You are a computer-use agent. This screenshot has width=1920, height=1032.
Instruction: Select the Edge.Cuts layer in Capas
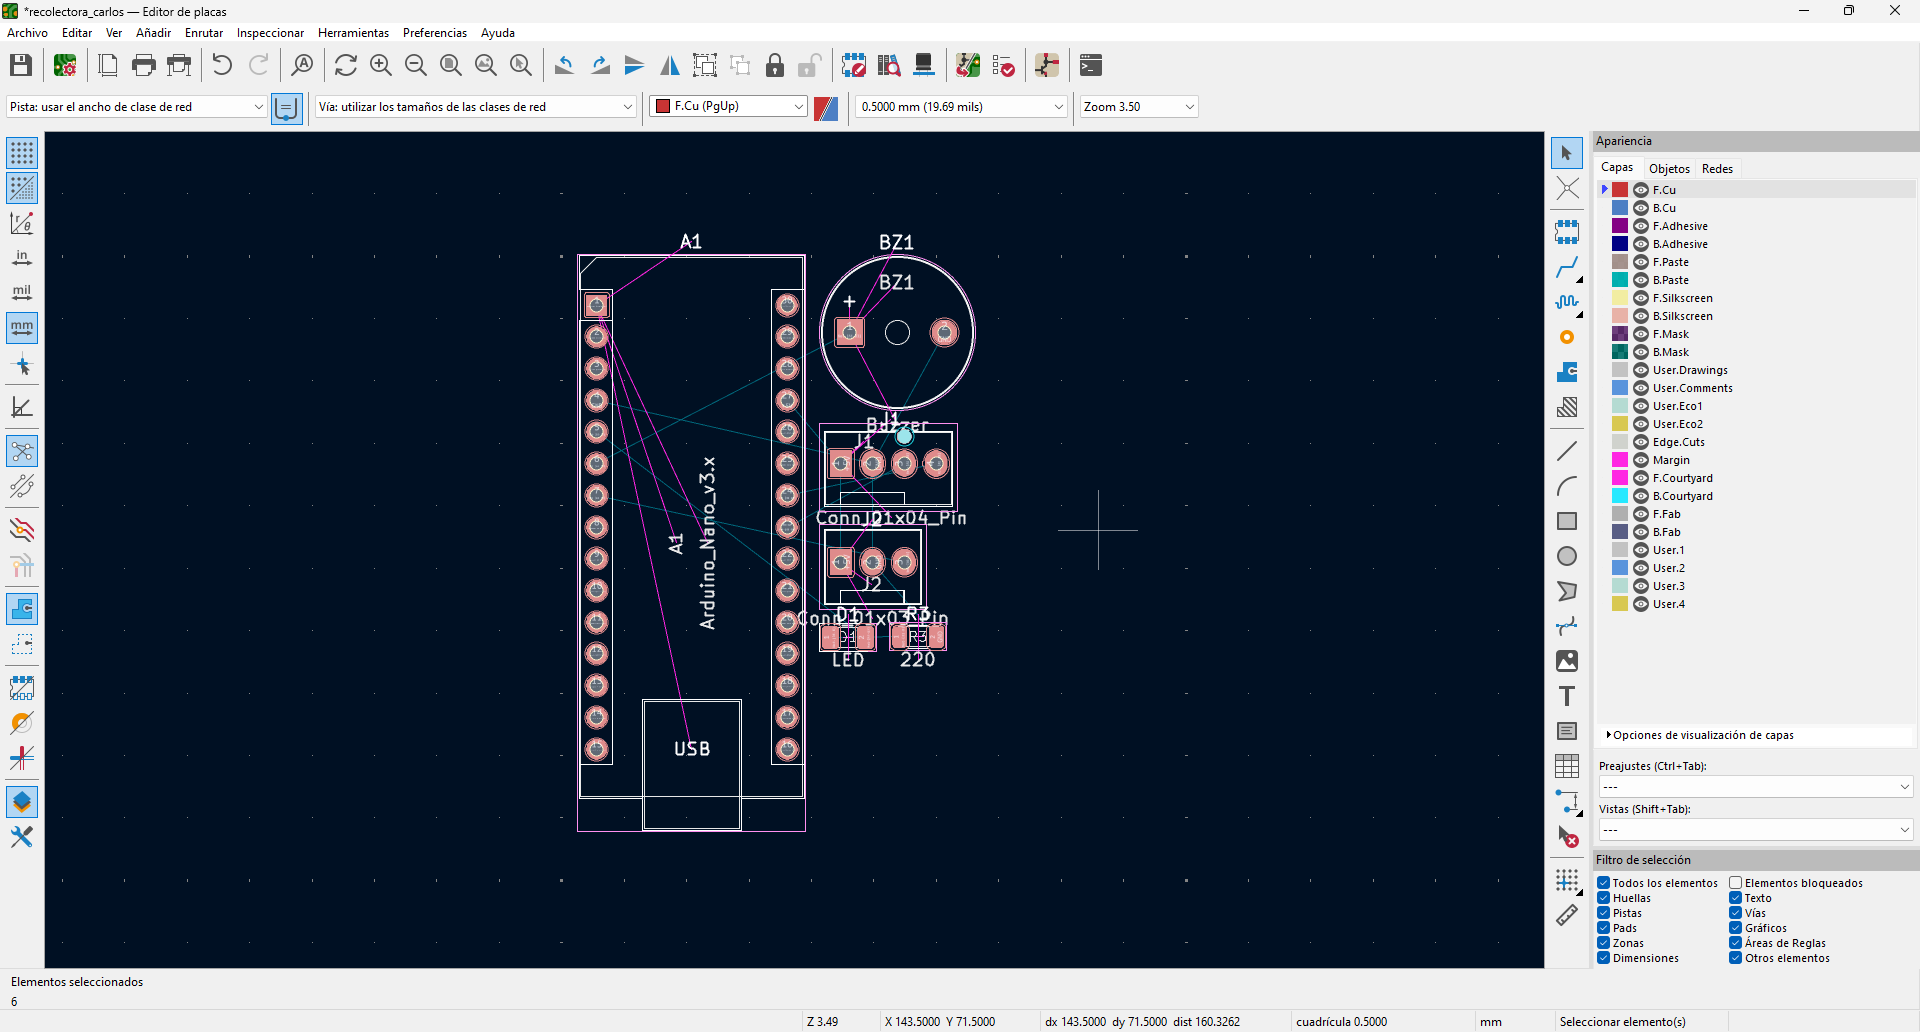click(x=1680, y=442)
